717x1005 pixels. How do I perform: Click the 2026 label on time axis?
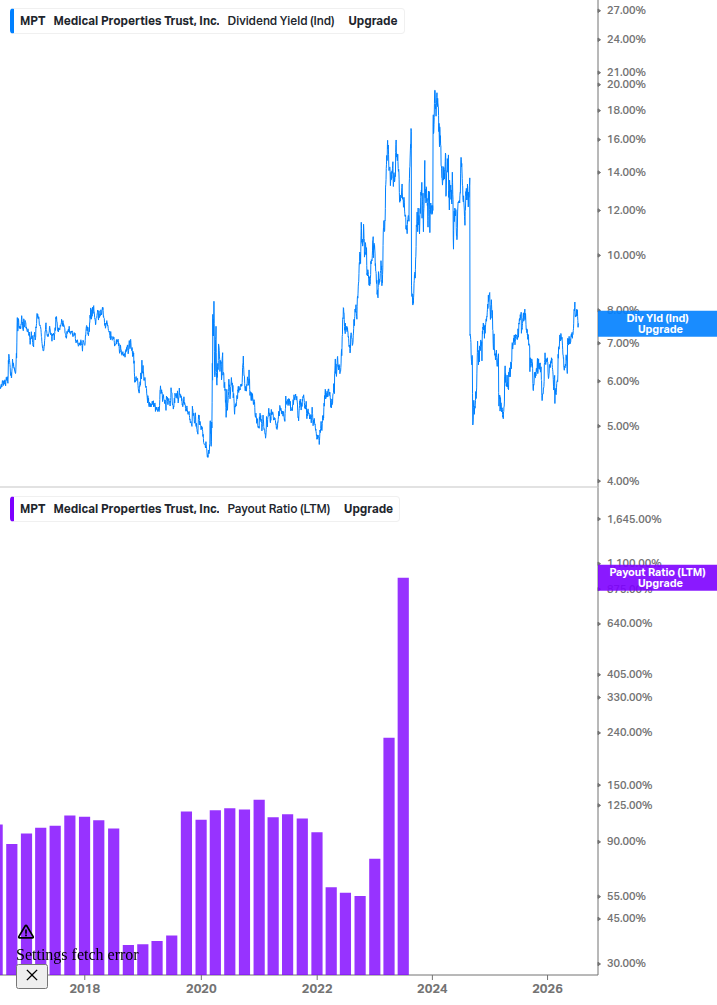(548, 989)
